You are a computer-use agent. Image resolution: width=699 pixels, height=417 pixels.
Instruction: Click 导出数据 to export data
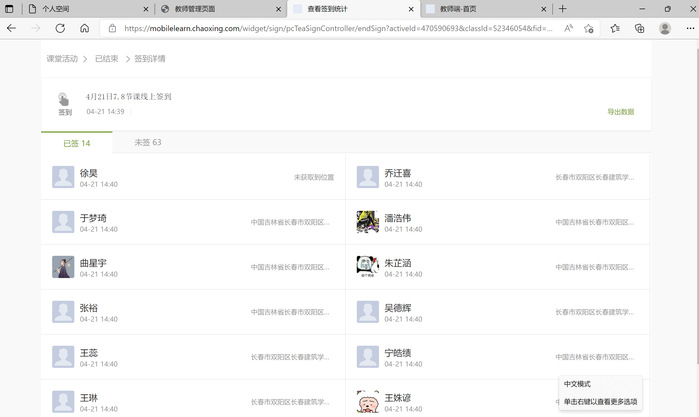coord(620,112)
